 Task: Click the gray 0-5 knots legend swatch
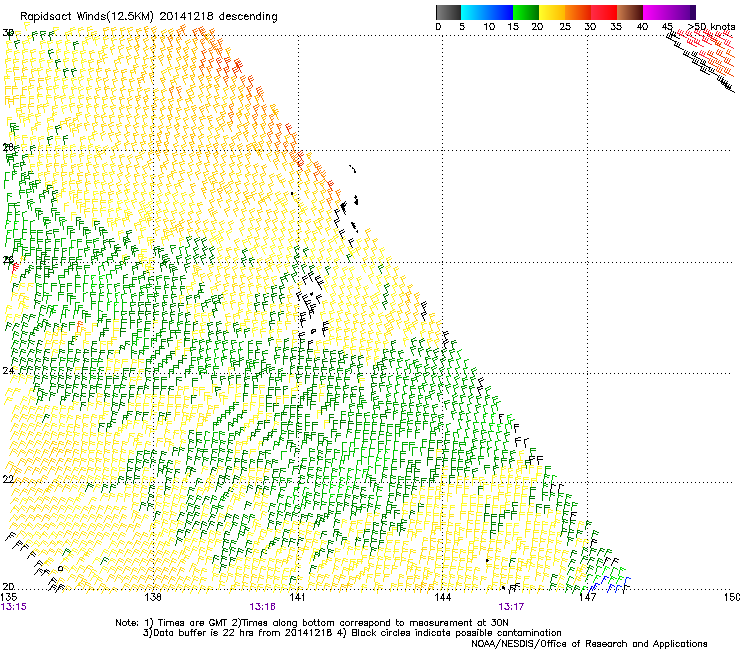[448, 12]
